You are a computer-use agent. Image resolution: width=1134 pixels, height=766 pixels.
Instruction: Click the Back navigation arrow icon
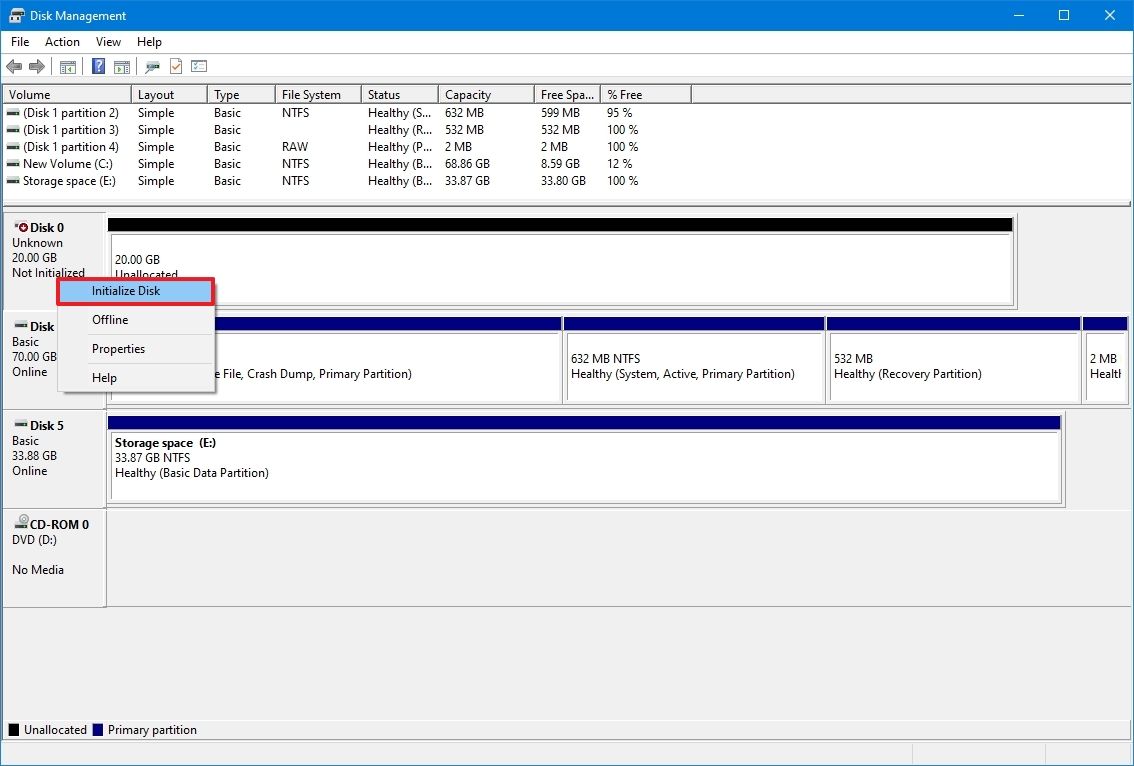tap(14, 66)
